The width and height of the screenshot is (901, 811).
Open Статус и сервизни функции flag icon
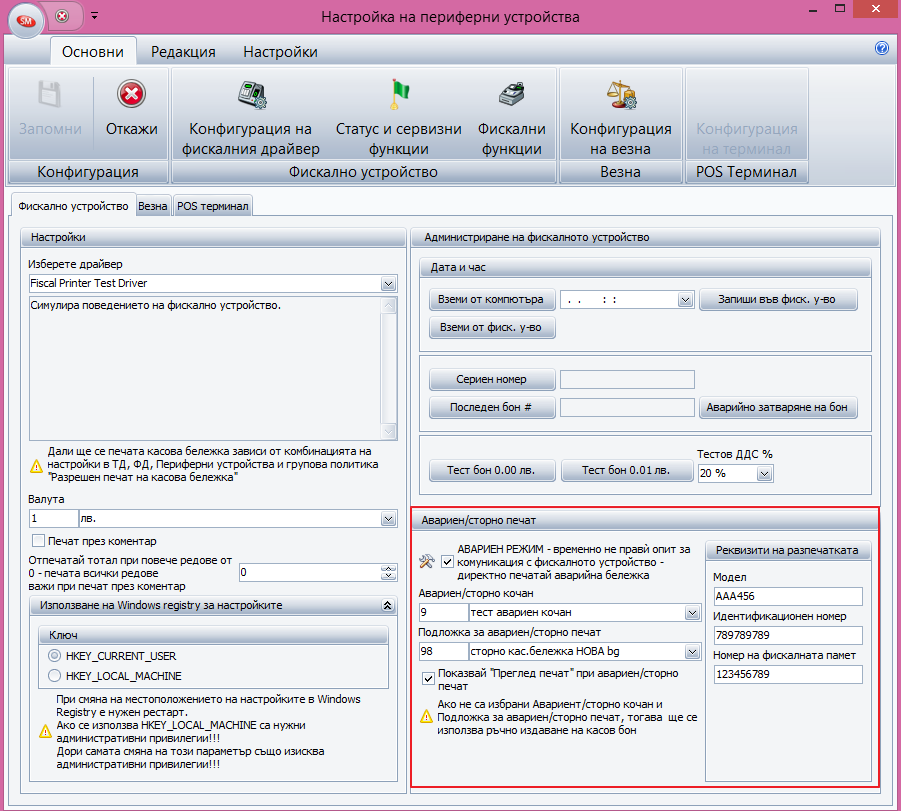(399, 94)
